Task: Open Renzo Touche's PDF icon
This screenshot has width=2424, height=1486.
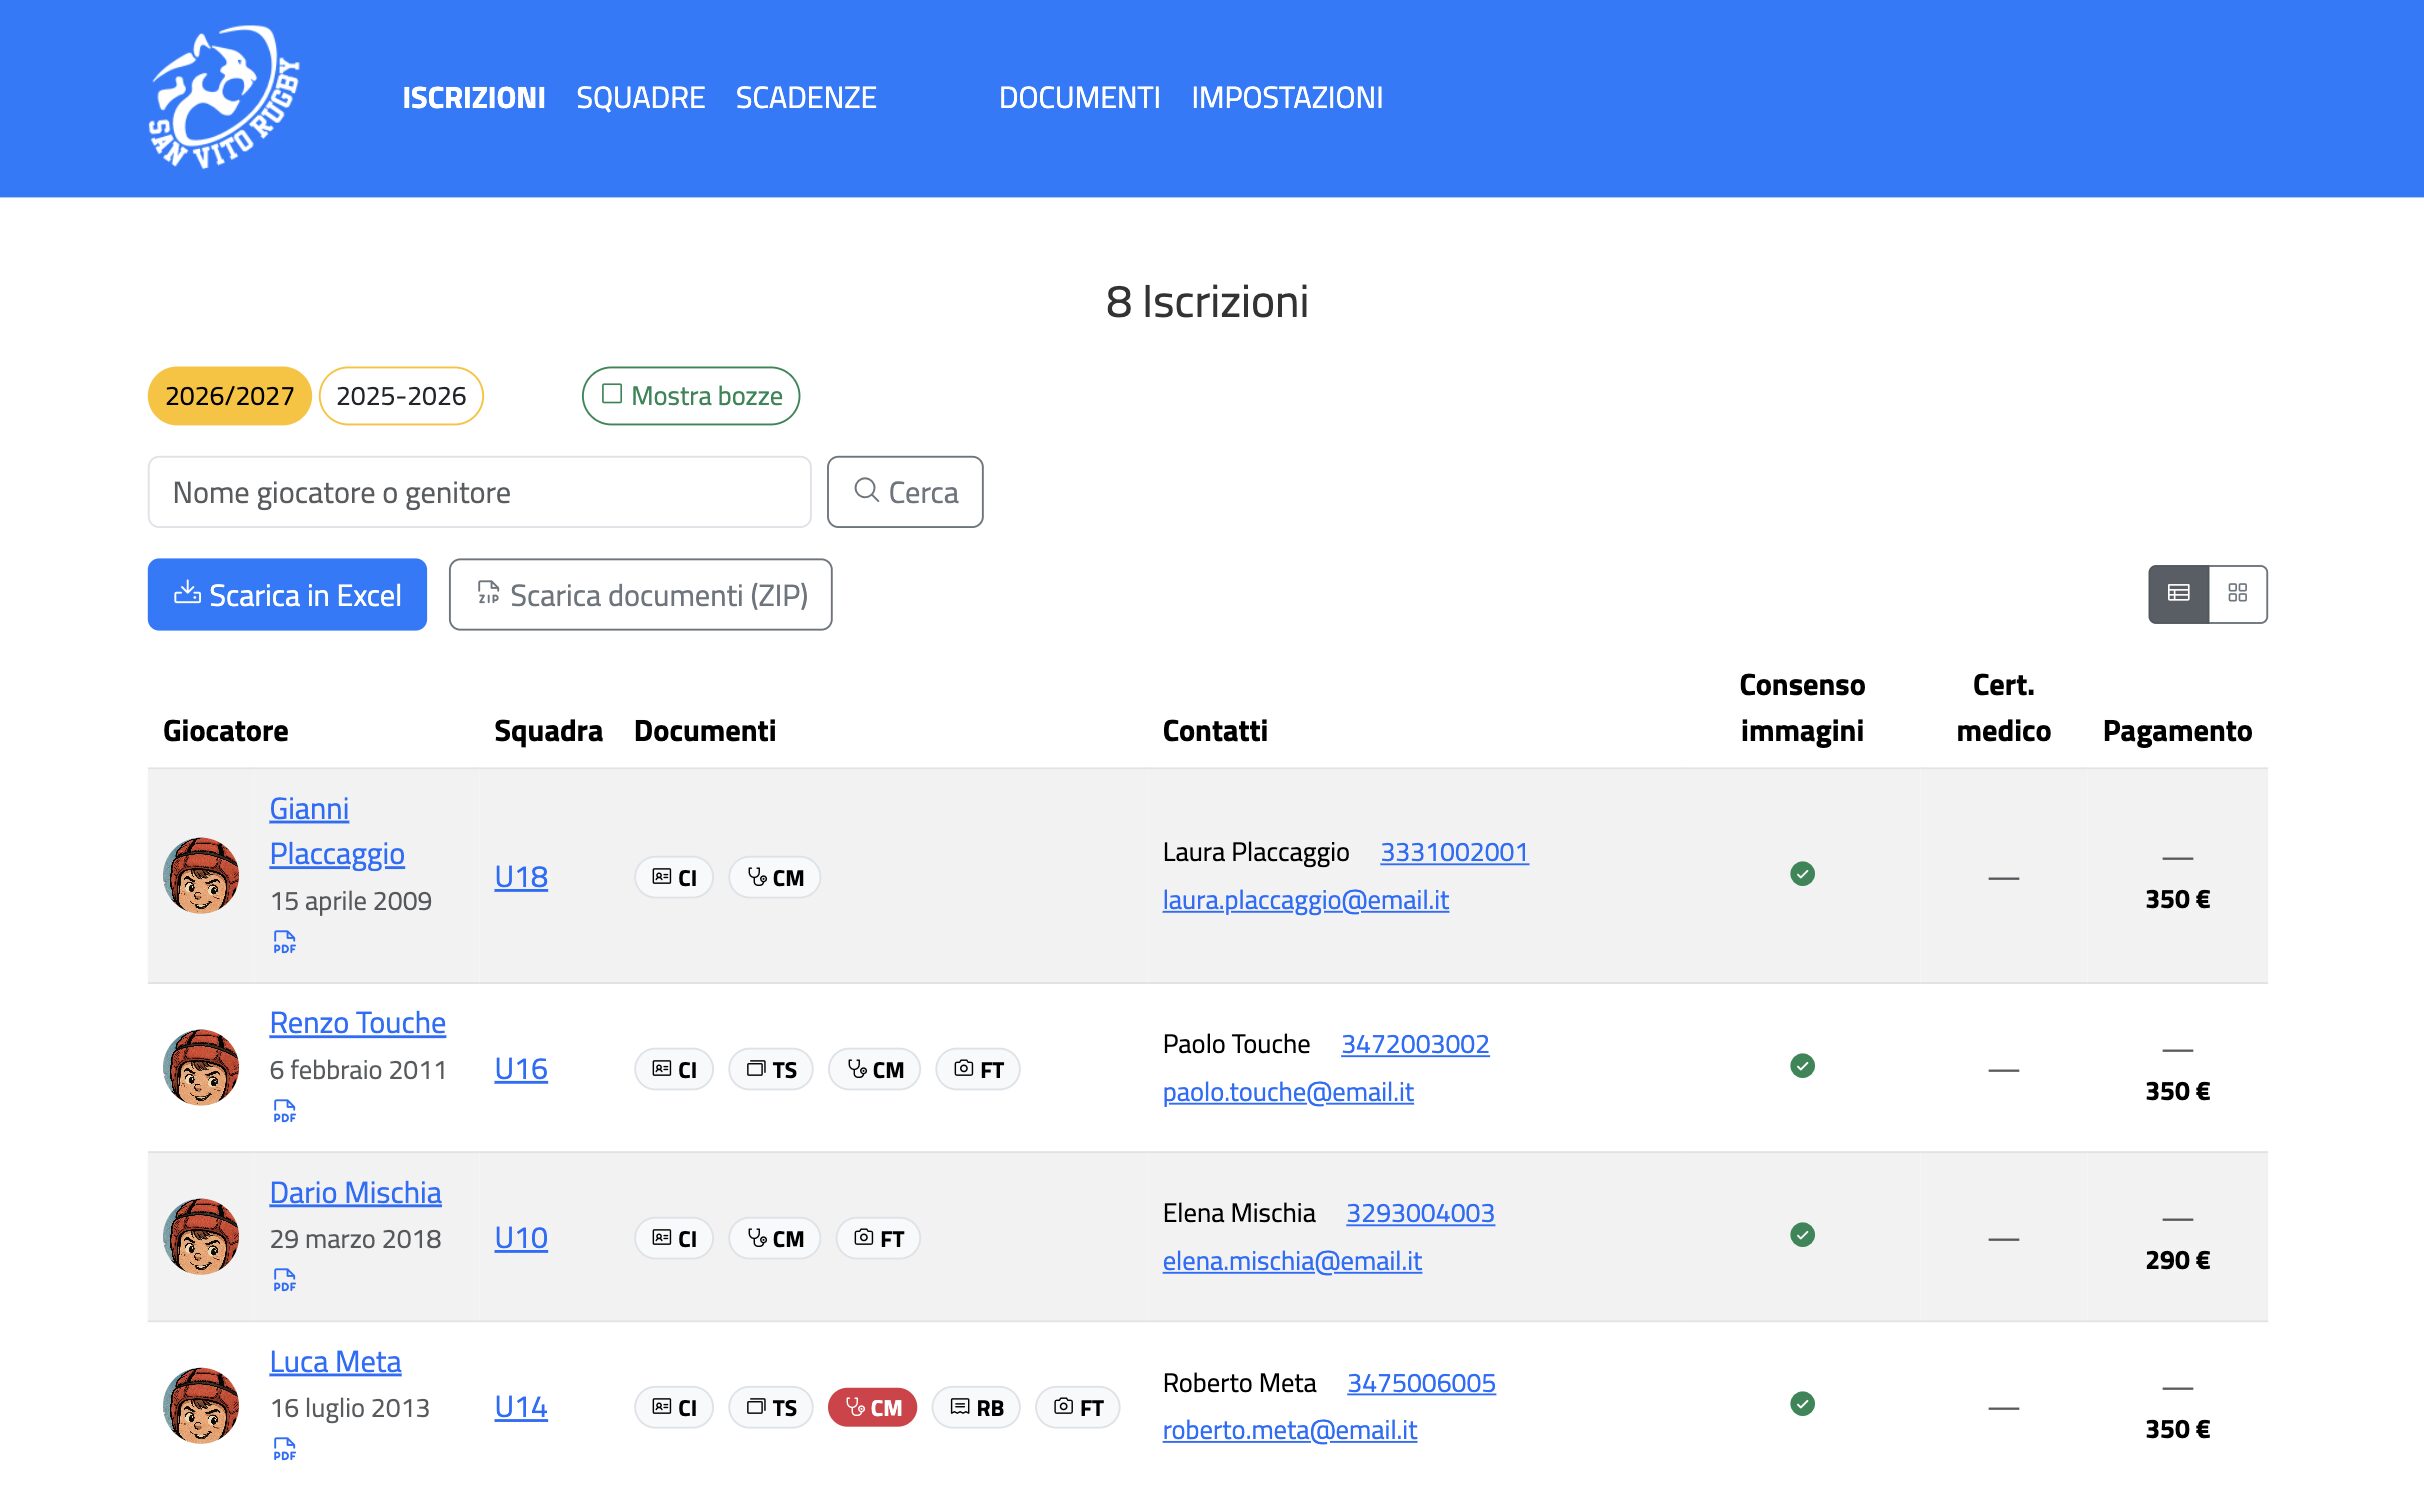Action: tap(284, 1111)
